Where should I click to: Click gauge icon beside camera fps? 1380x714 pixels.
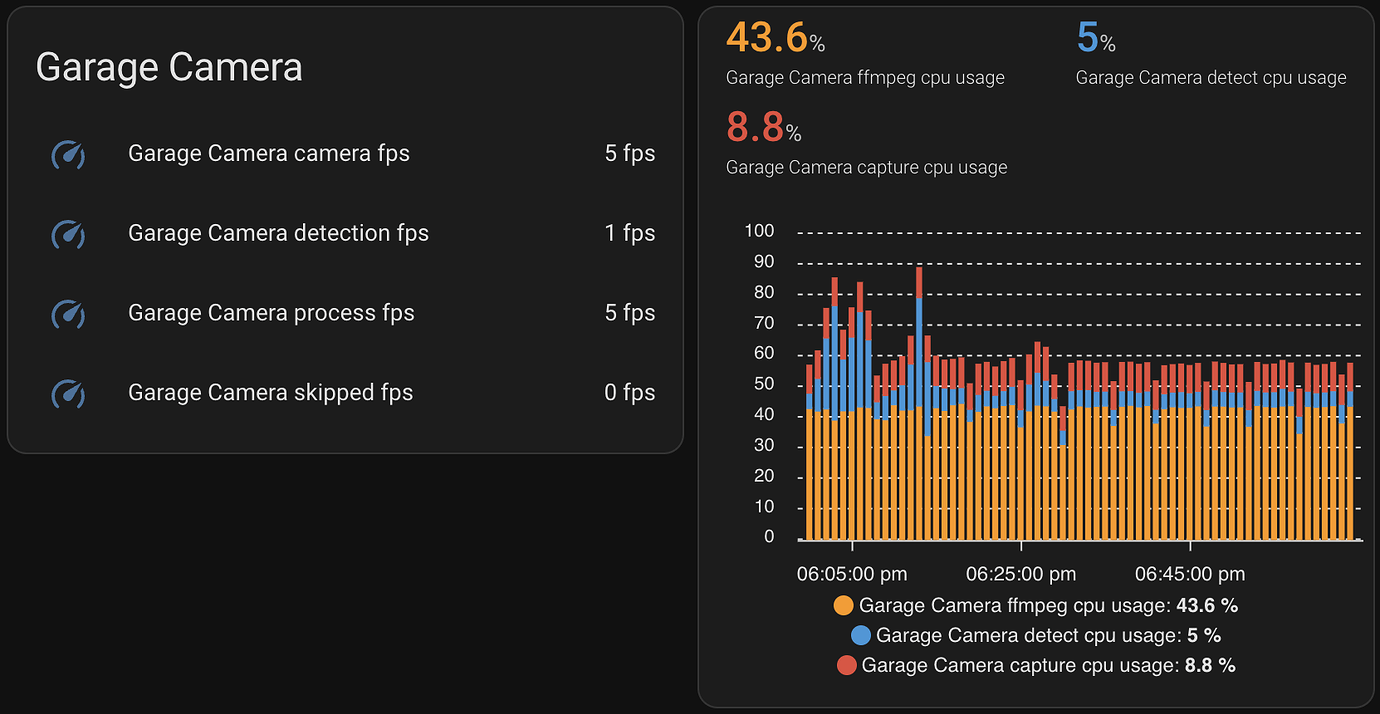[68, 154]
